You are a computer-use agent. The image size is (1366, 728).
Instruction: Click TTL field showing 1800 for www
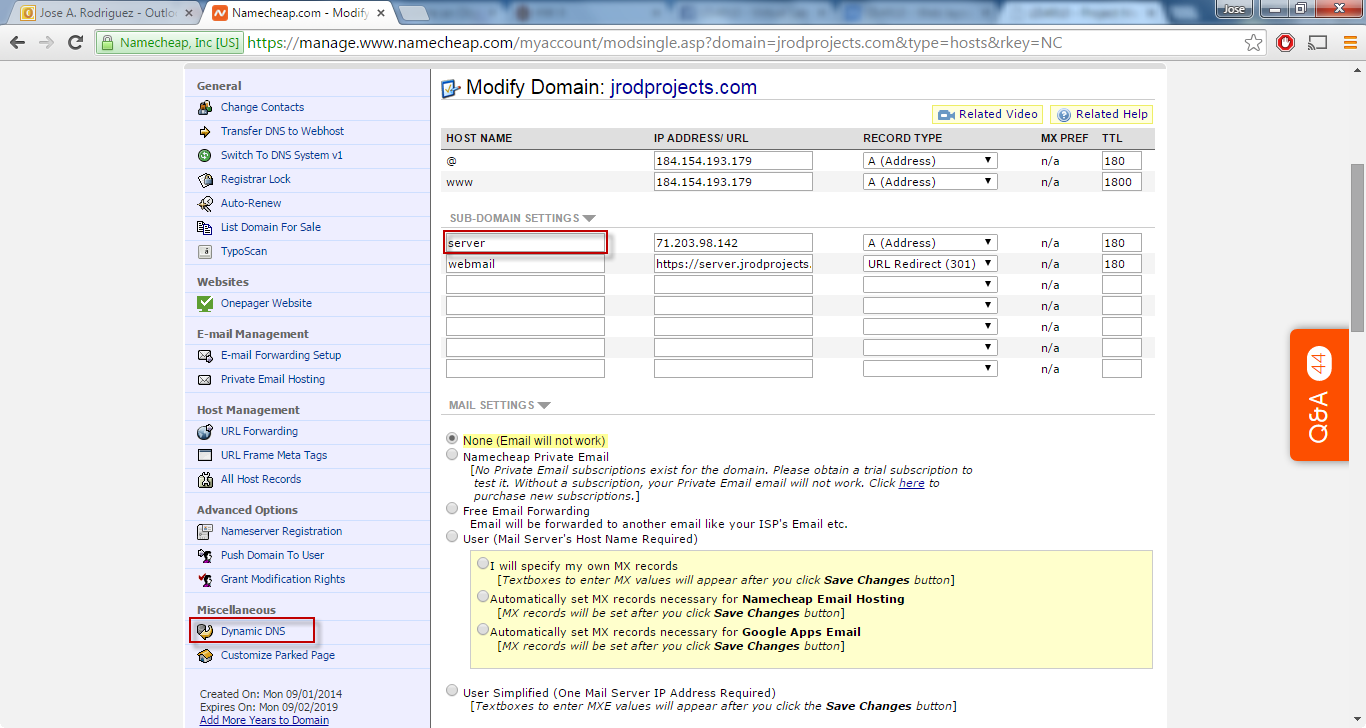tap(1121, 182)
